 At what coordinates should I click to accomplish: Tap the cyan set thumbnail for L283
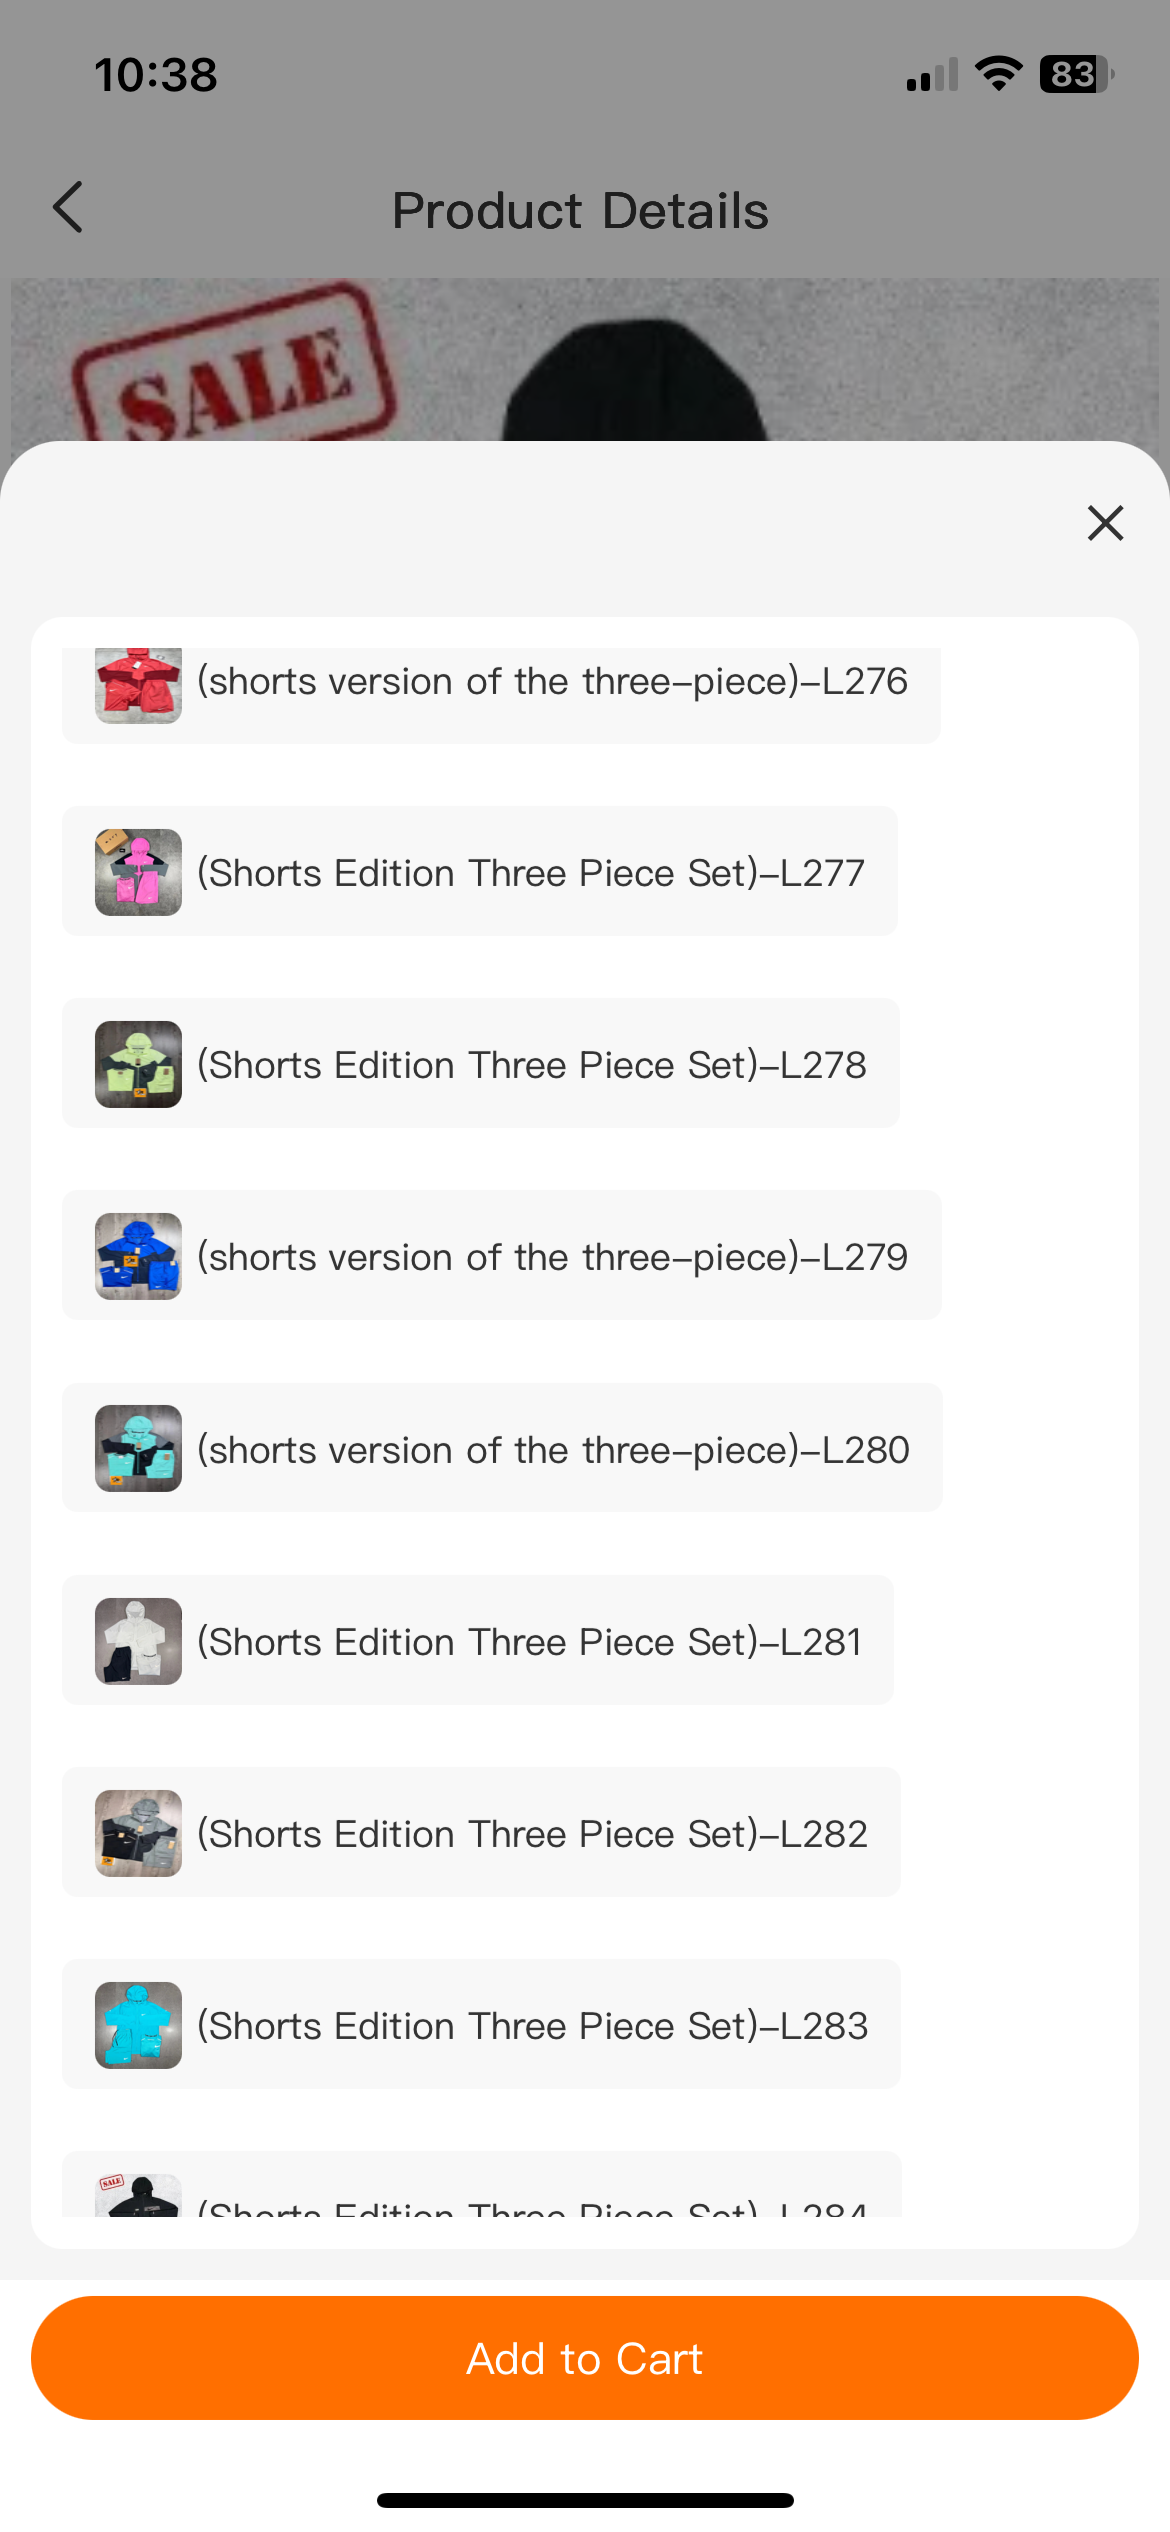coord(138,2025)
